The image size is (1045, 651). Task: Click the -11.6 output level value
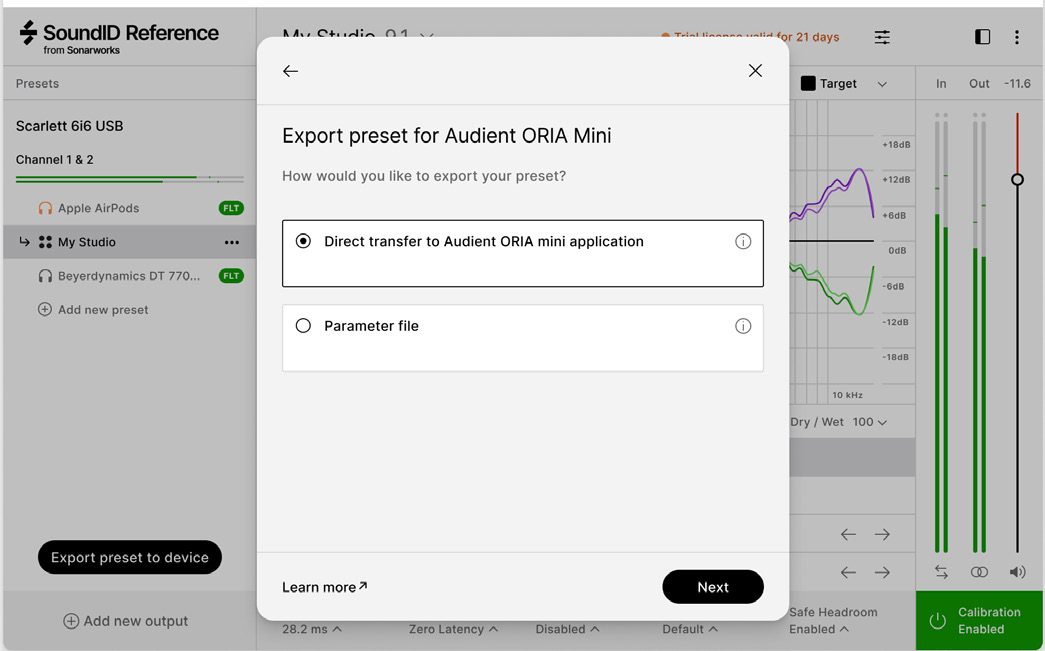click(1017, 84)
